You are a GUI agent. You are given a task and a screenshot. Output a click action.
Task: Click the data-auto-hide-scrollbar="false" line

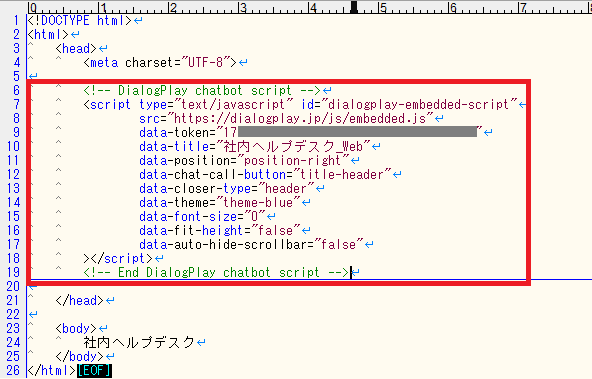(251, 244)
